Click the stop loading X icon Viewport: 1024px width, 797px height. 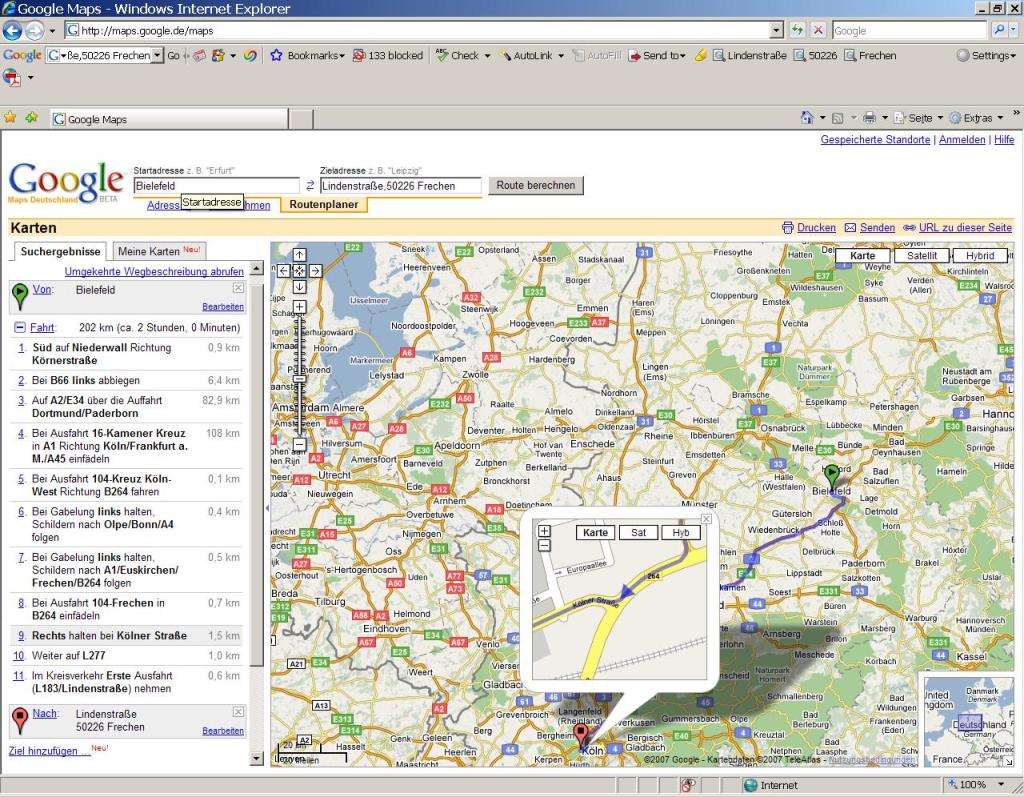(x=818, y=30)
